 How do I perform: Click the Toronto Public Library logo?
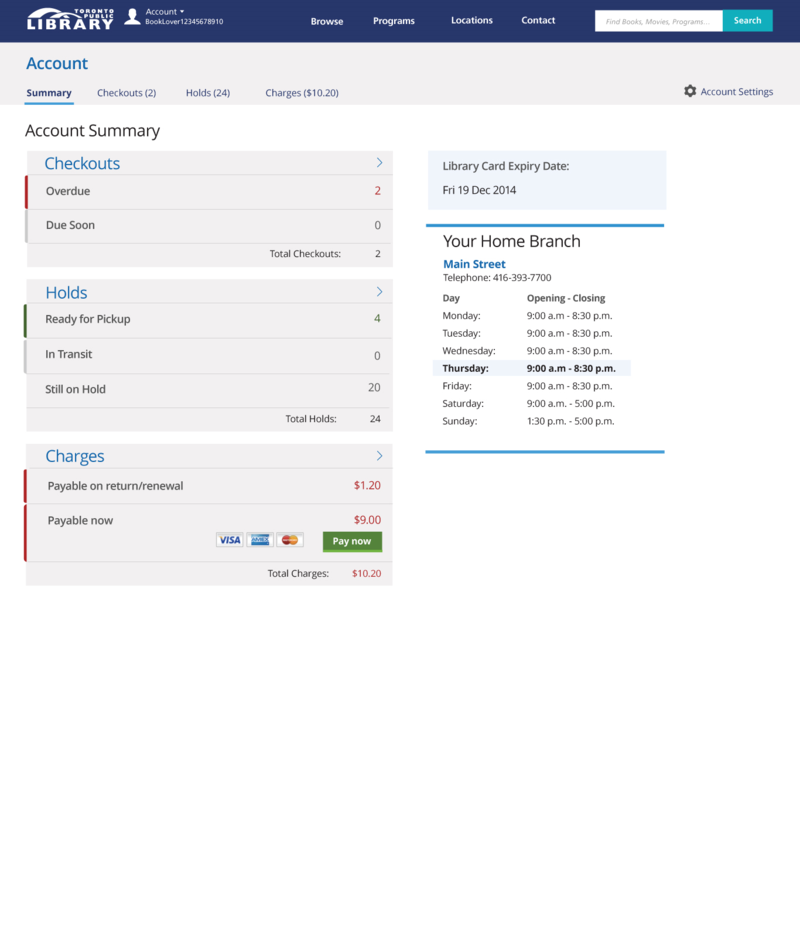coord(70,19)
